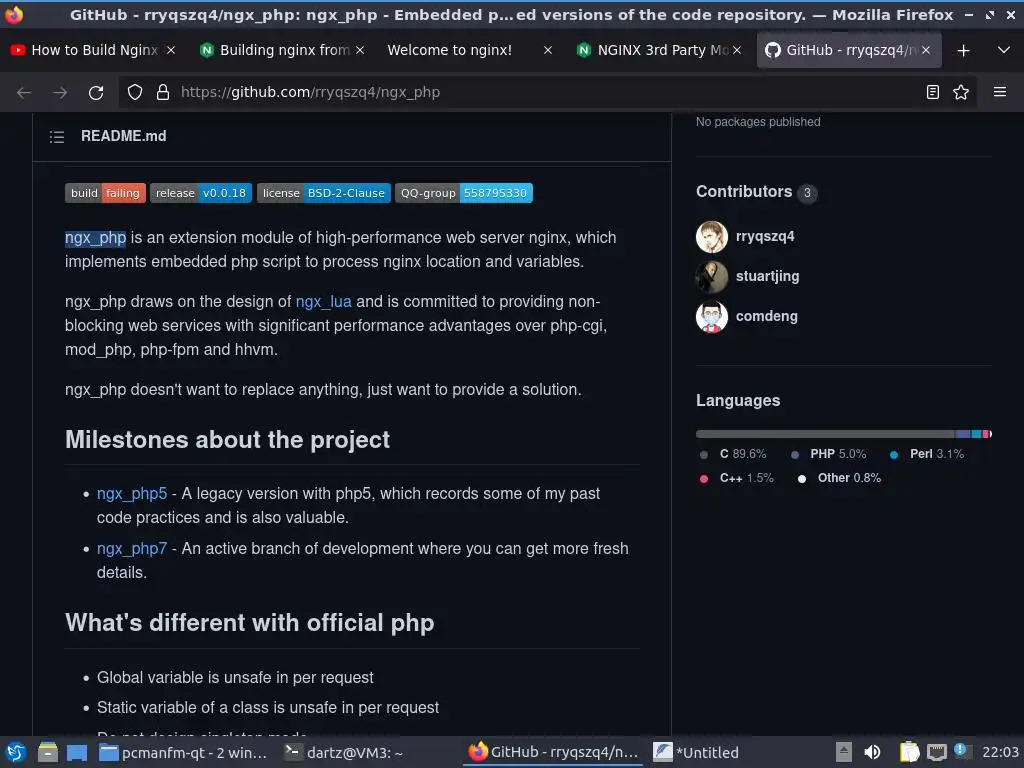Click the taskbar show desktop icon
This screenshot has height=768, width=1024.
tap(77, 752)
